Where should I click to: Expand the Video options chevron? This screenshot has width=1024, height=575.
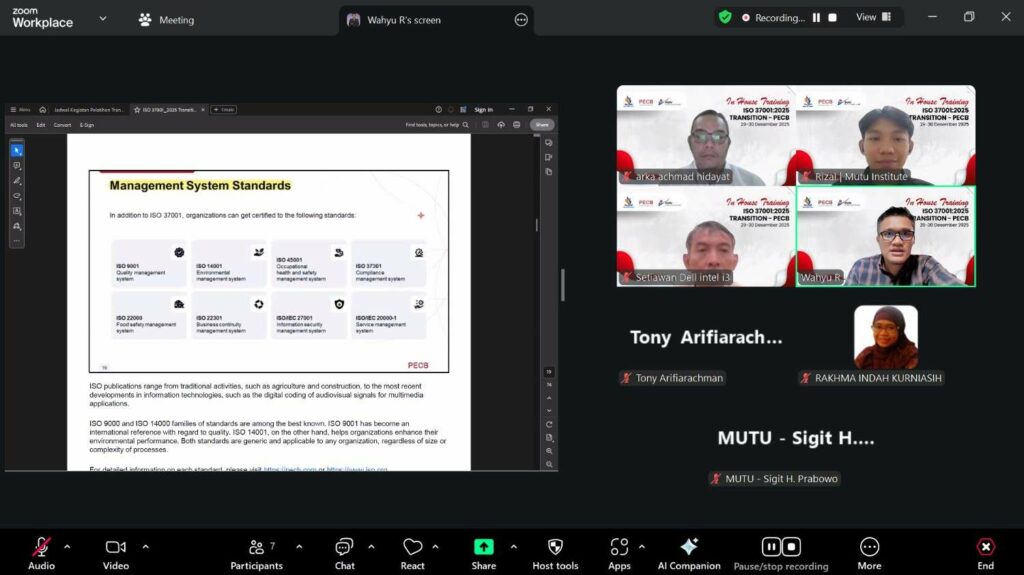pyautogui.click(x=145, y=547)
